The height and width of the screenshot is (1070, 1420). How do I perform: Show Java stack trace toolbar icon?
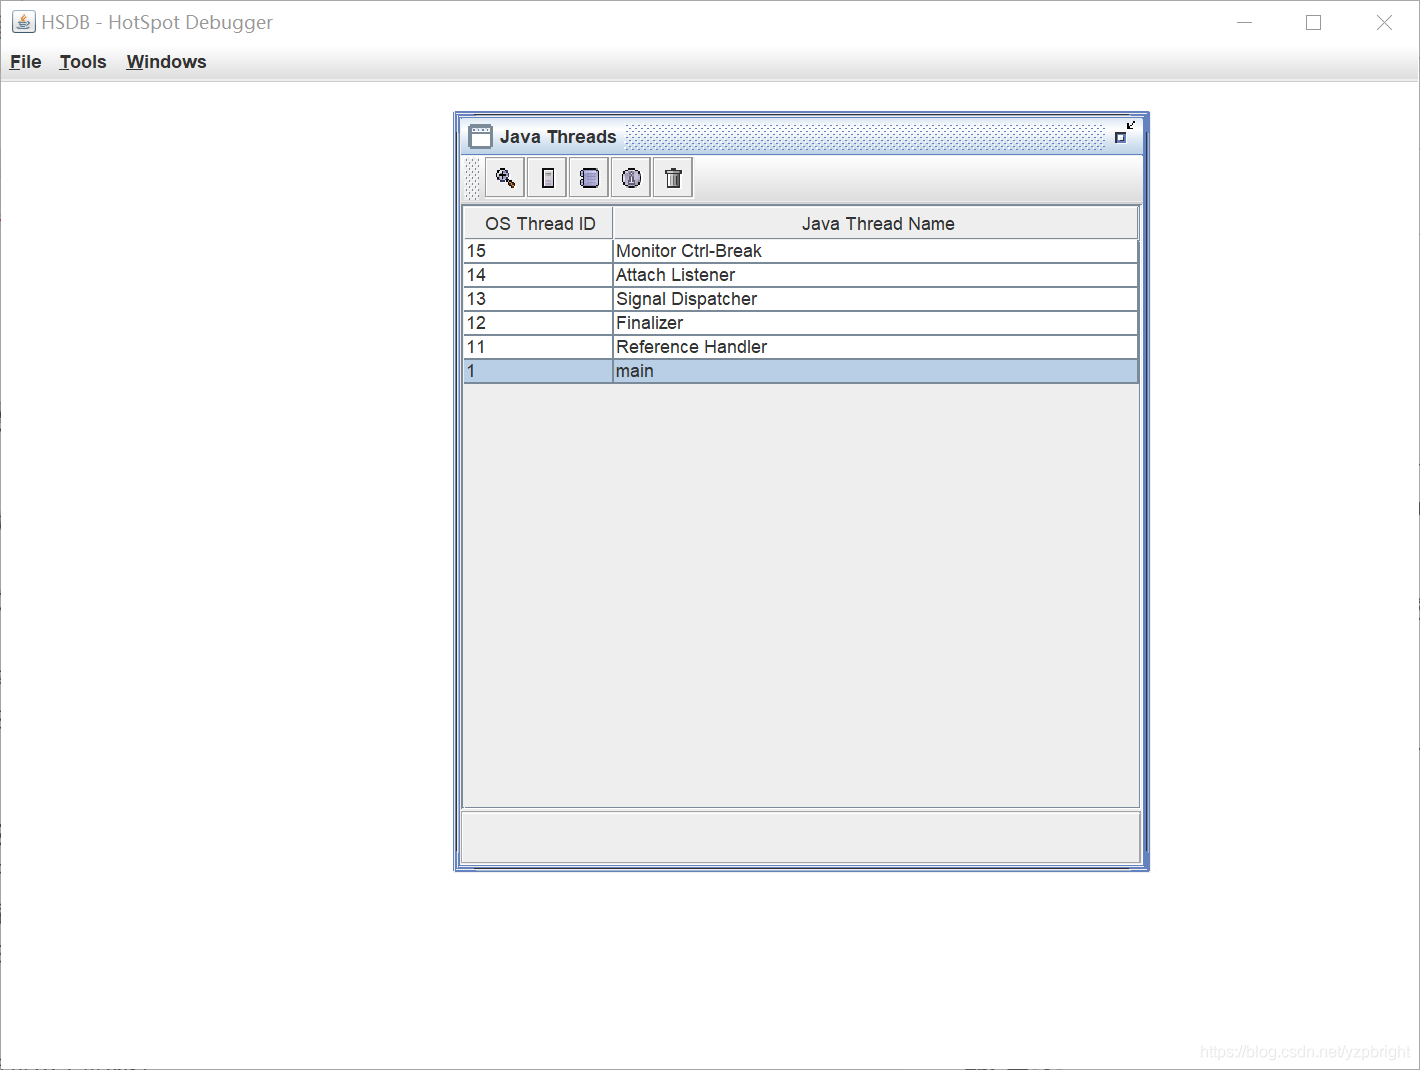click(x=589, y=178)
